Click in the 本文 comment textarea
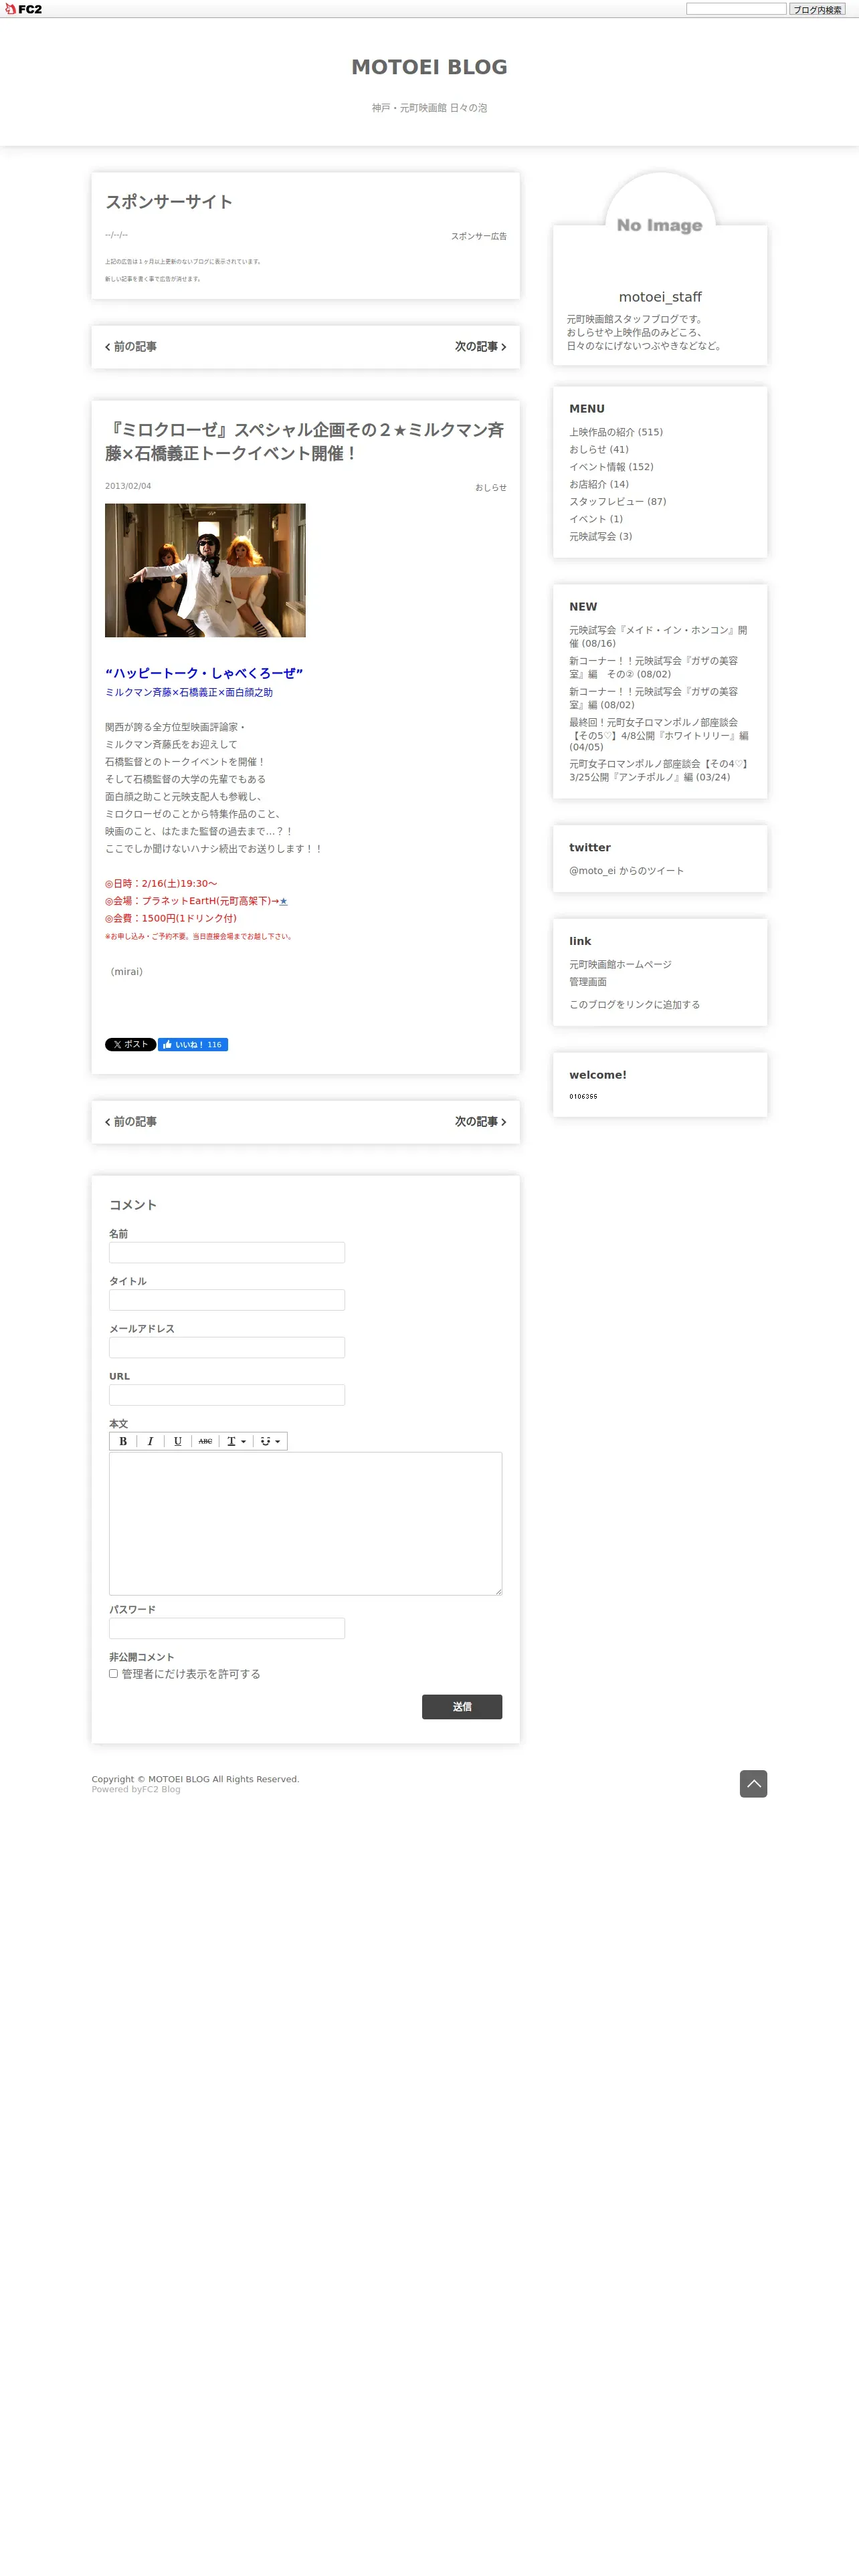Image resolution: width=859 pixels, height=2576 pixels. click(x=305, y=1523)
